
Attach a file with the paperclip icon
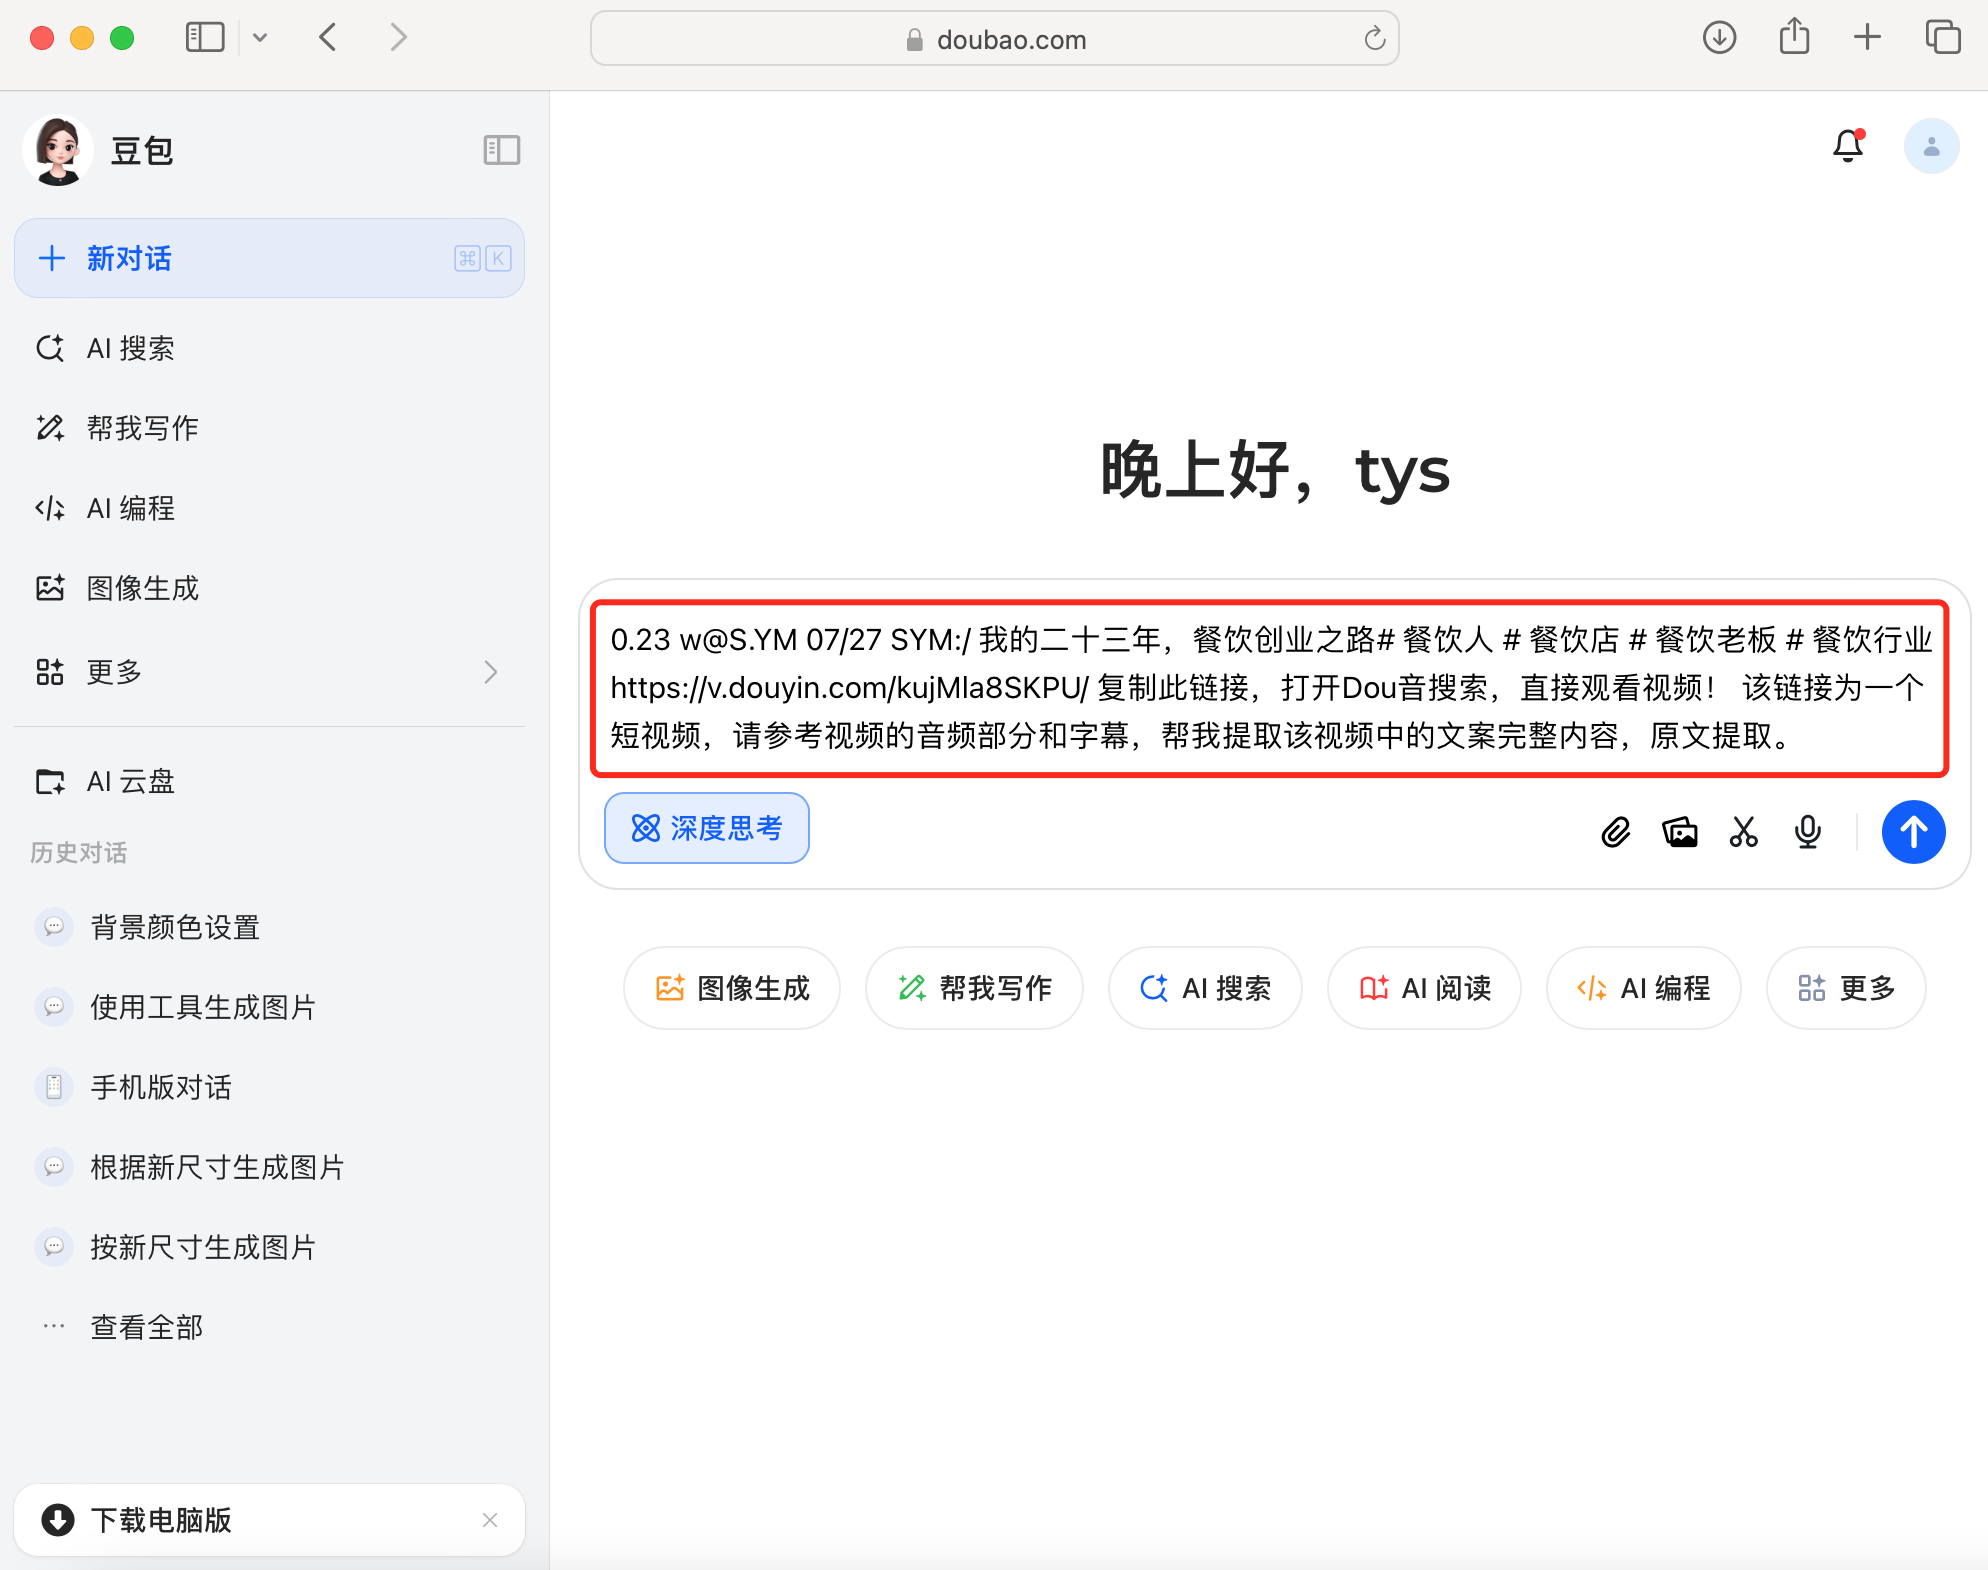(1615, 832)
